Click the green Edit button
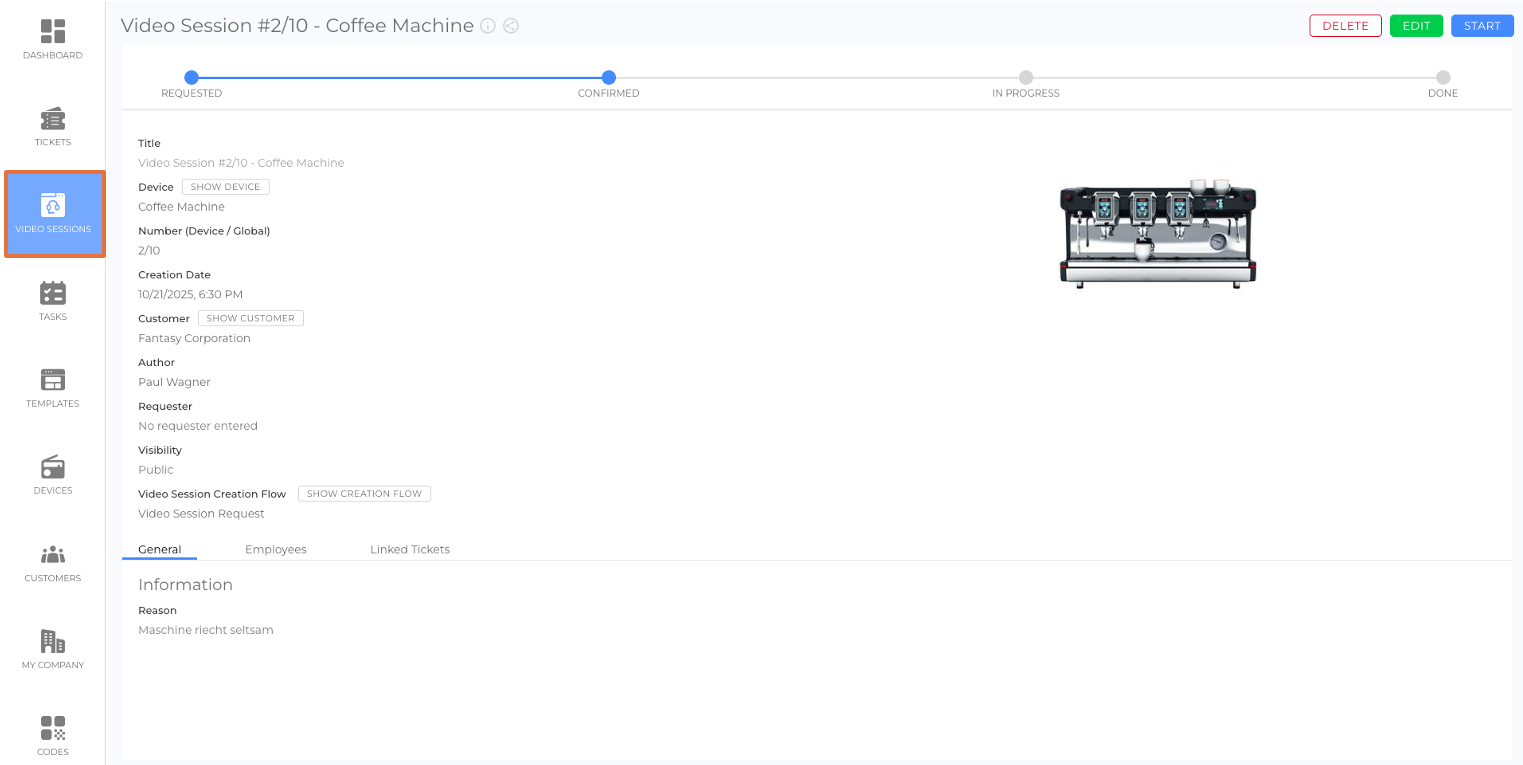The width and height of the screenshot is (1523, 765). click(x=1416, y=26)
